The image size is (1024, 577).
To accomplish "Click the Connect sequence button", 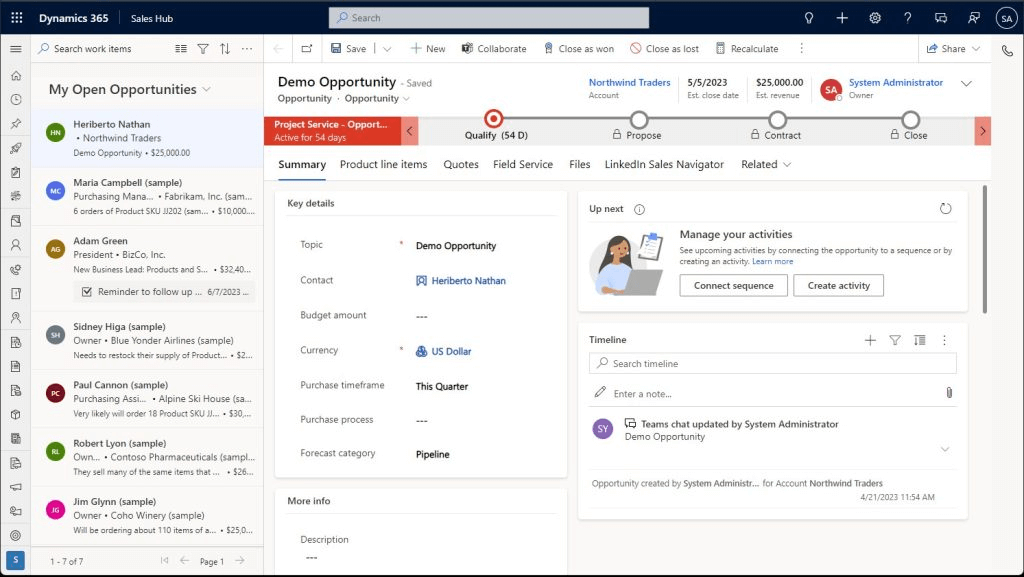I will pyautogui.click(x=733, y=285).
